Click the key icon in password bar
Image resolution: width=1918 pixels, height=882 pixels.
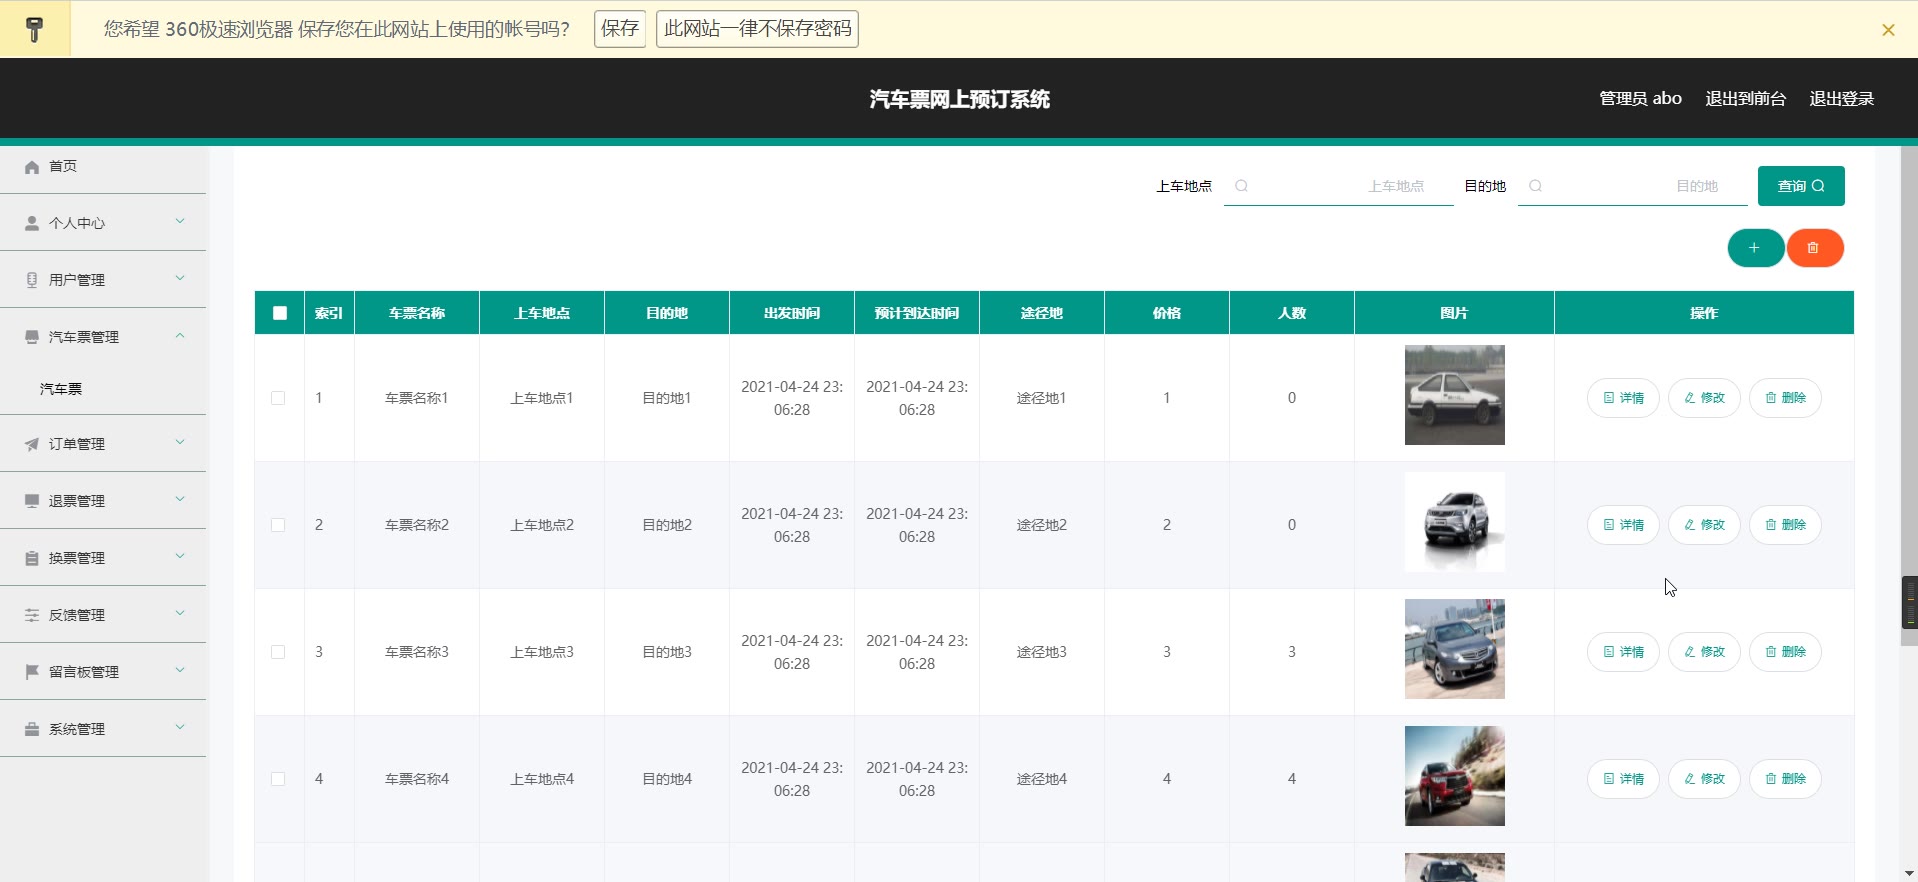(35, 29)
